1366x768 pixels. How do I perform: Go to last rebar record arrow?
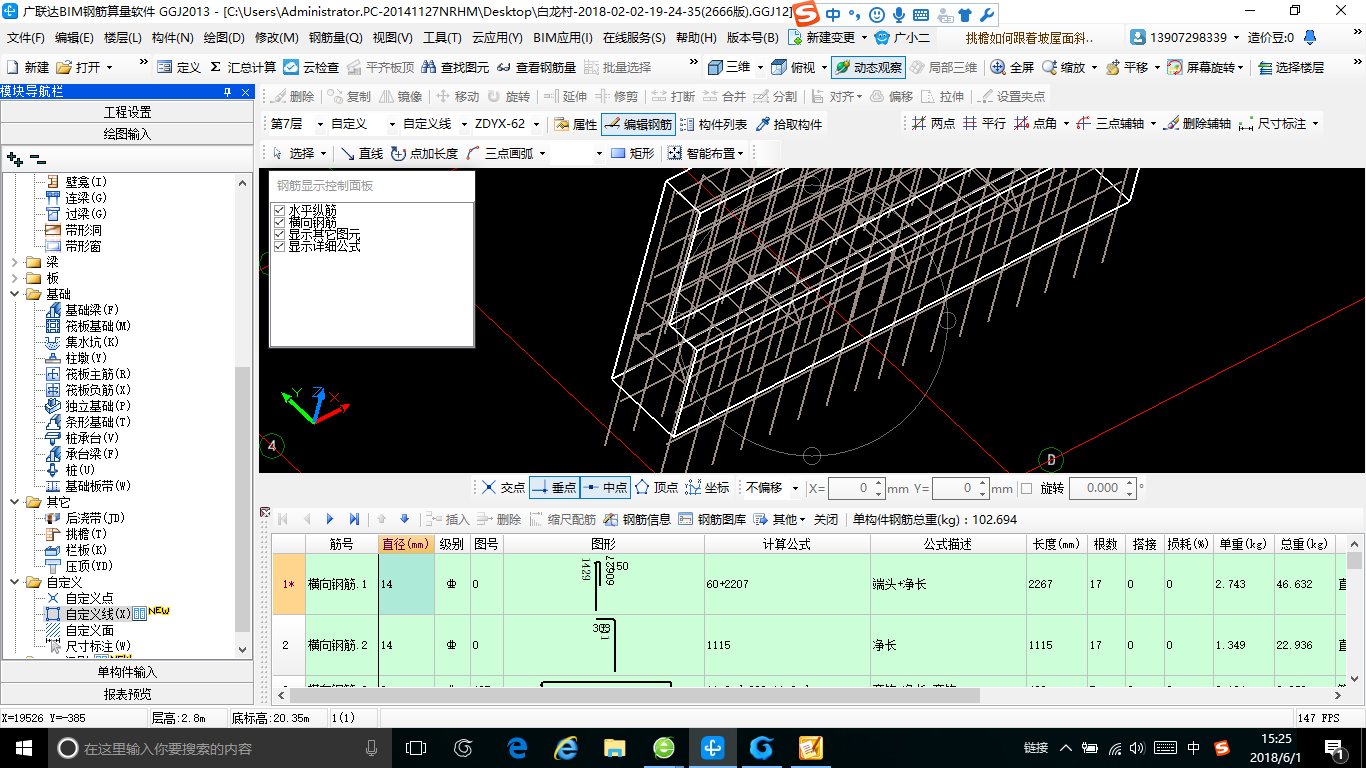(354, 519)
